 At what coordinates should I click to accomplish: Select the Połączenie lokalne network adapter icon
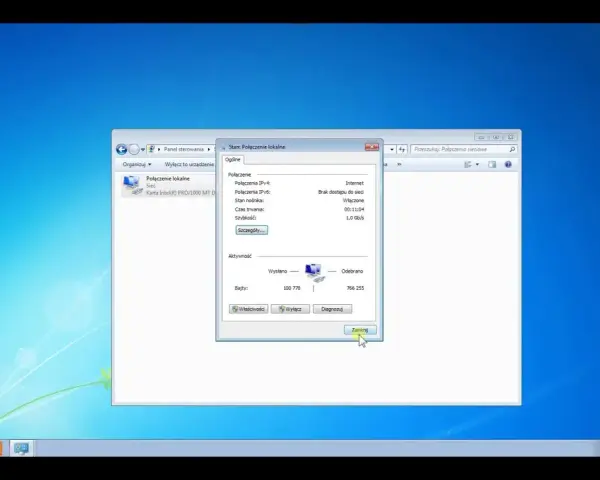132,185
